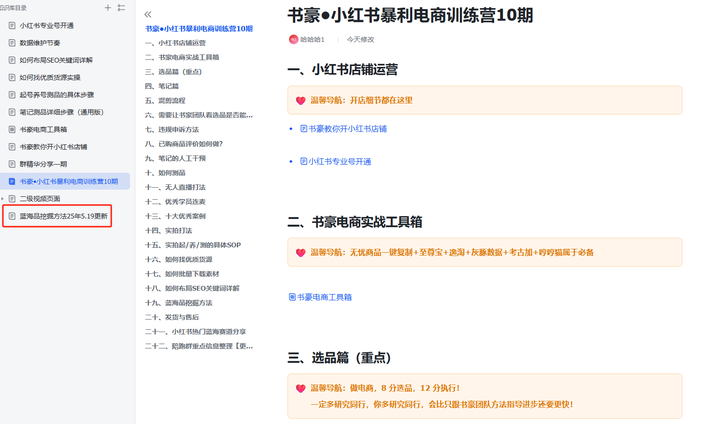Click the document icon beside 数据维护节奏
The image size is (720, 424).
(12, 43)
